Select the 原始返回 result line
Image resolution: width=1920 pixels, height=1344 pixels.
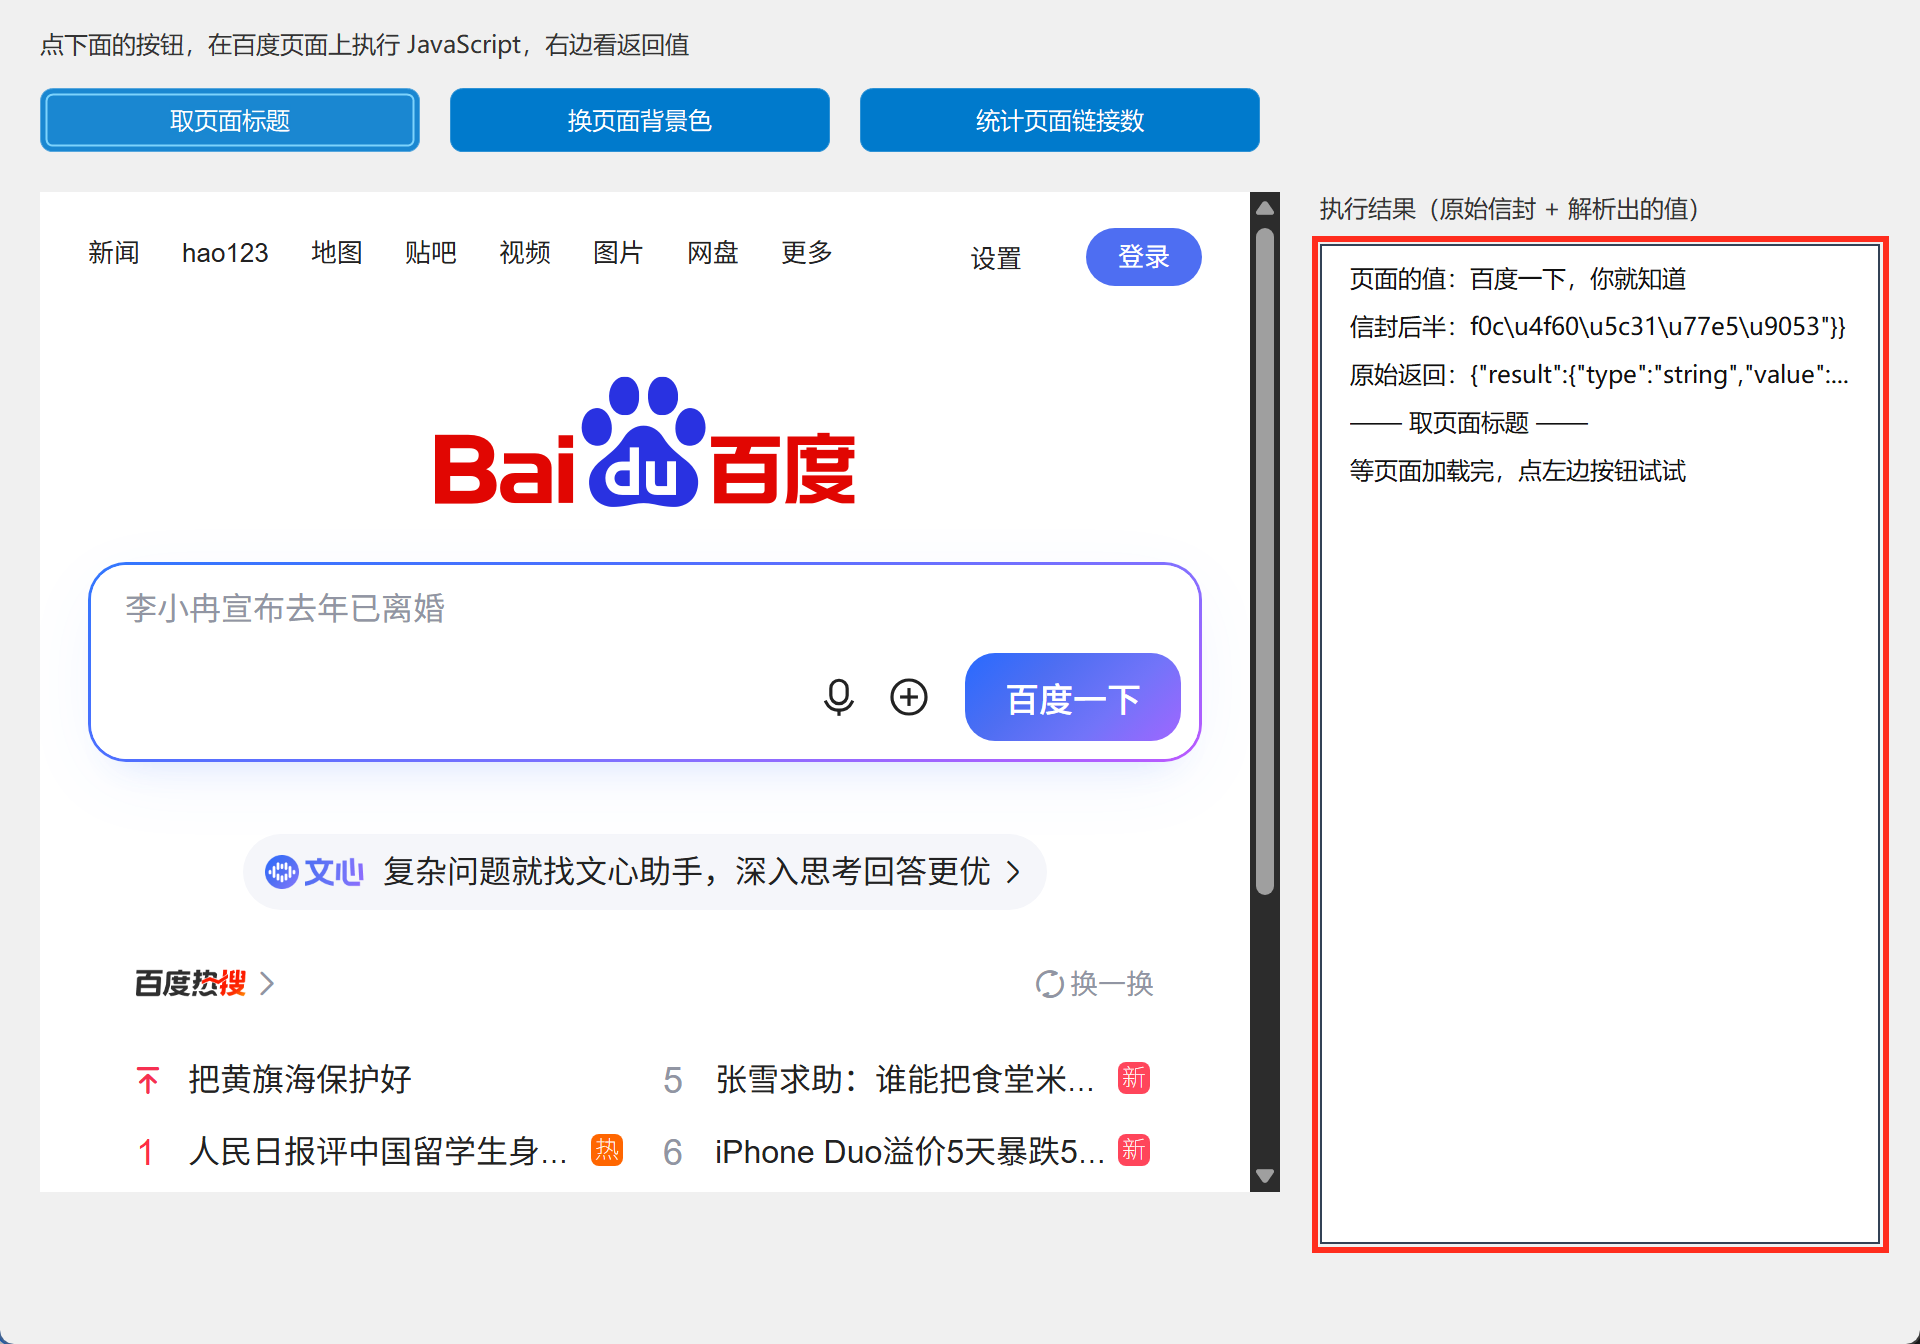(x=1600, y=375)
